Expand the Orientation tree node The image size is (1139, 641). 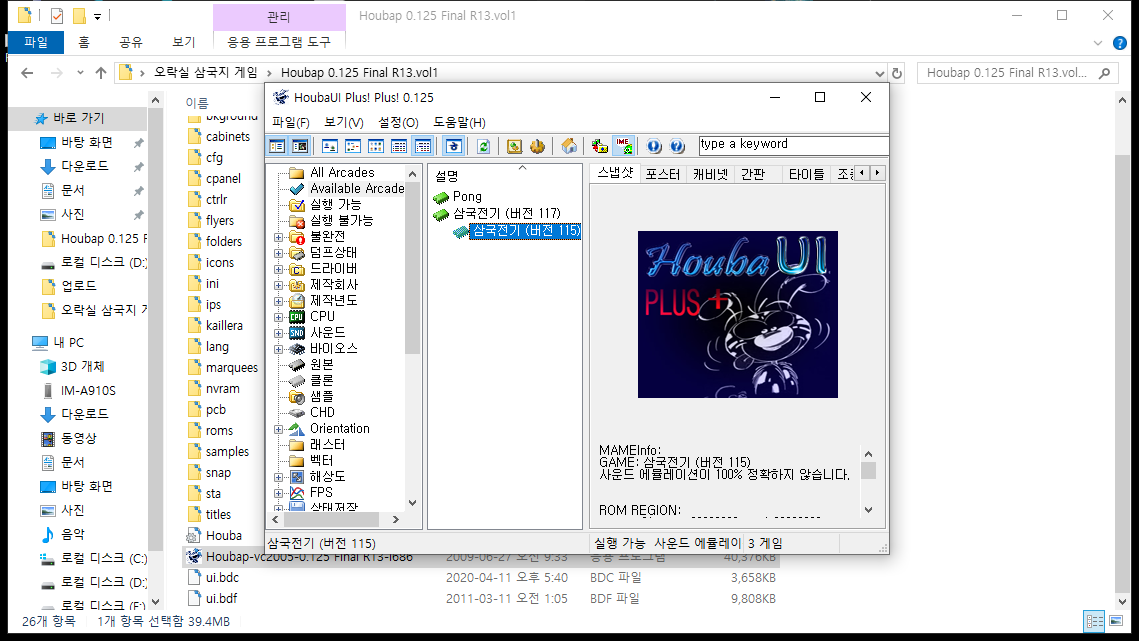coord(278,430)
